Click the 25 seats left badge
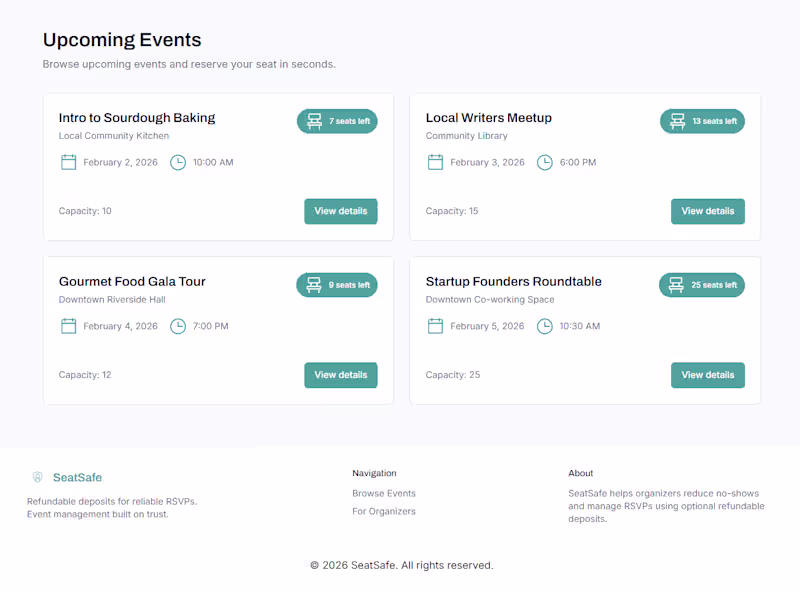800x592 pixels. click(701, 285)
